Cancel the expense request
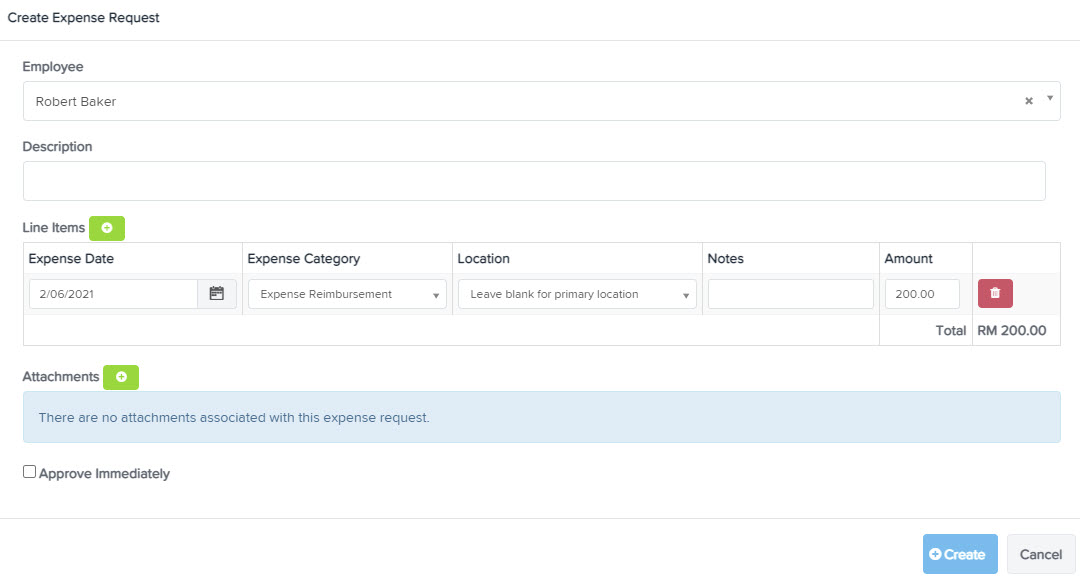The width and height of the screenshot is (1080, 583). pyautogui.click(x=1041, y=554)
